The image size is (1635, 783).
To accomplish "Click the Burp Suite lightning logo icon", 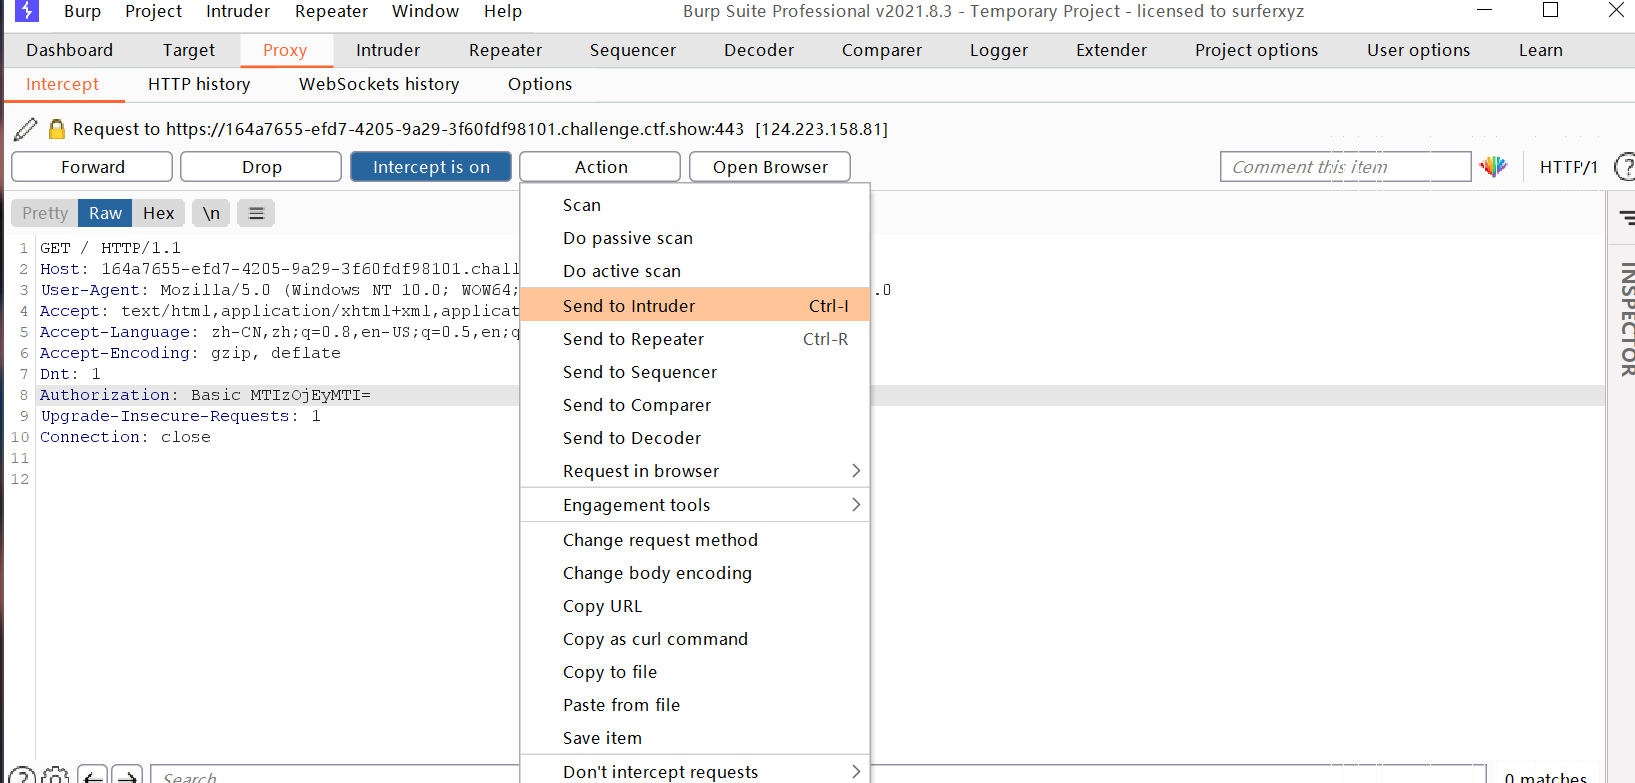I will [27, 11].
